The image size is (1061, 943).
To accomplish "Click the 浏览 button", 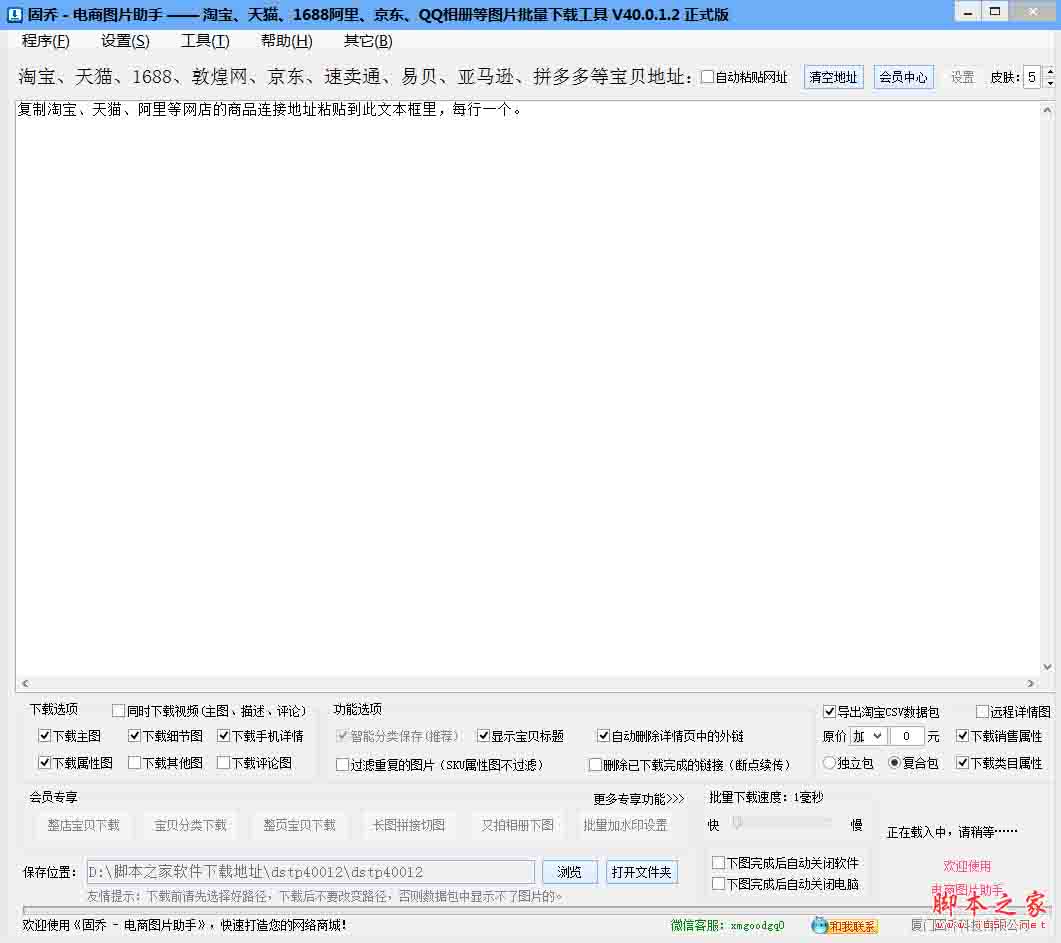I will tap(569, 872).
